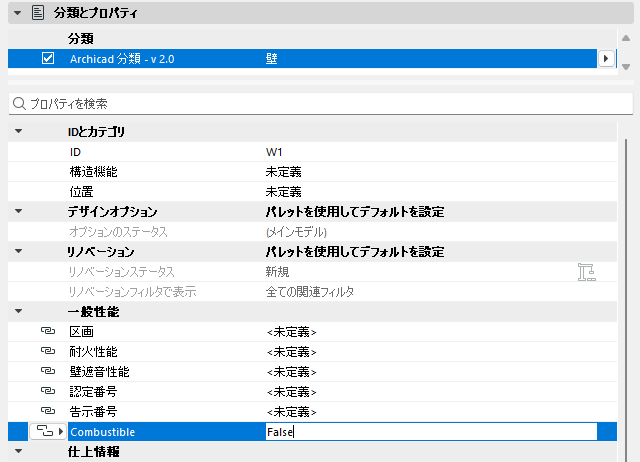Click the 分類とプロパティ document icon
The height and width of the screenshot is (462, 640).
(x=38, y=13)
